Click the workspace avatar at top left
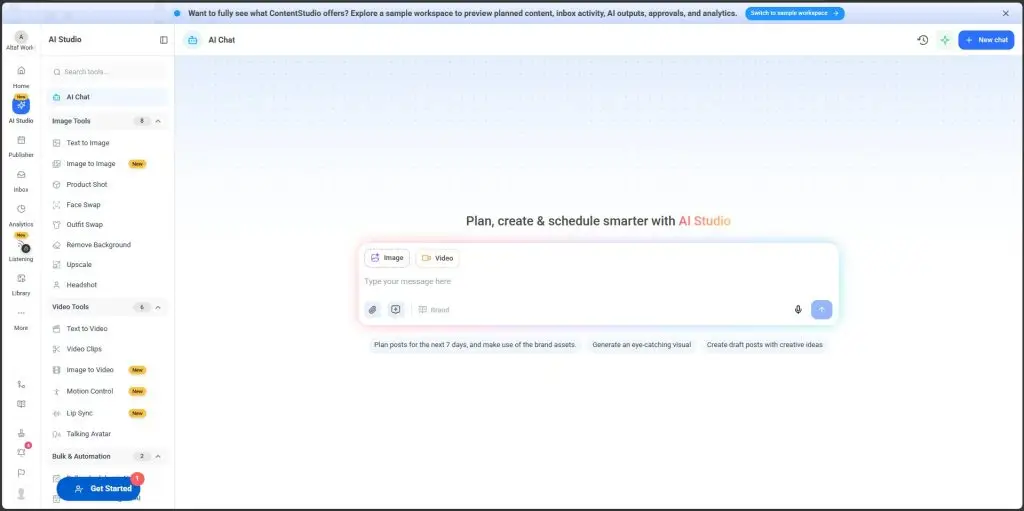 pyautogui.click(x=21, y=37)
